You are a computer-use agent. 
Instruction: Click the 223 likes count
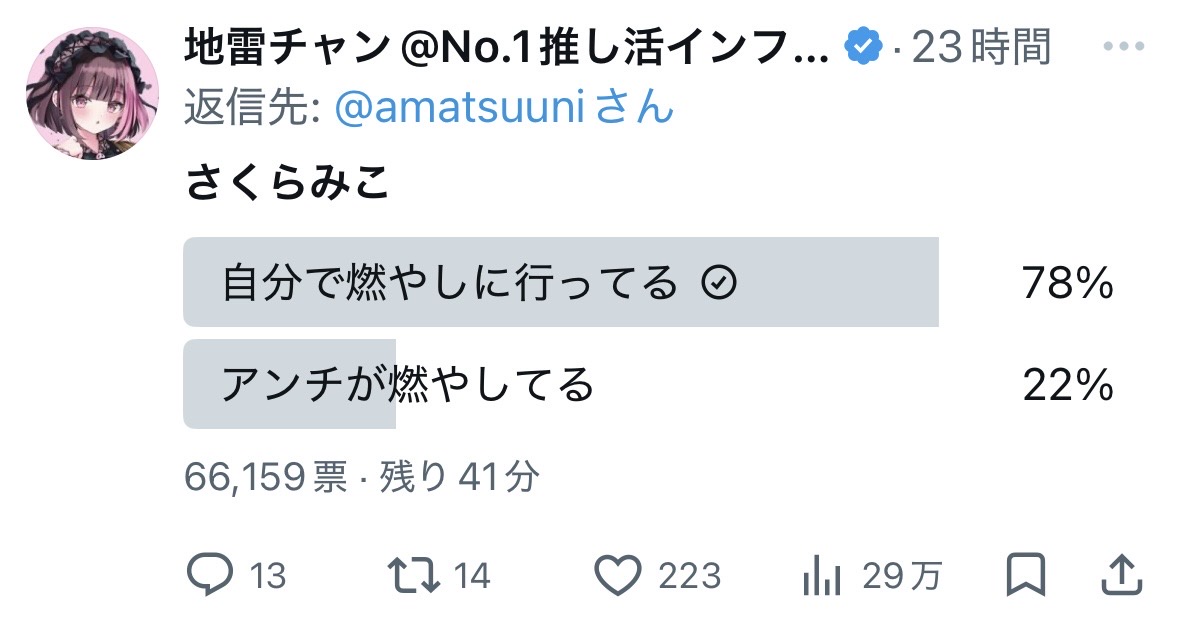689,575
